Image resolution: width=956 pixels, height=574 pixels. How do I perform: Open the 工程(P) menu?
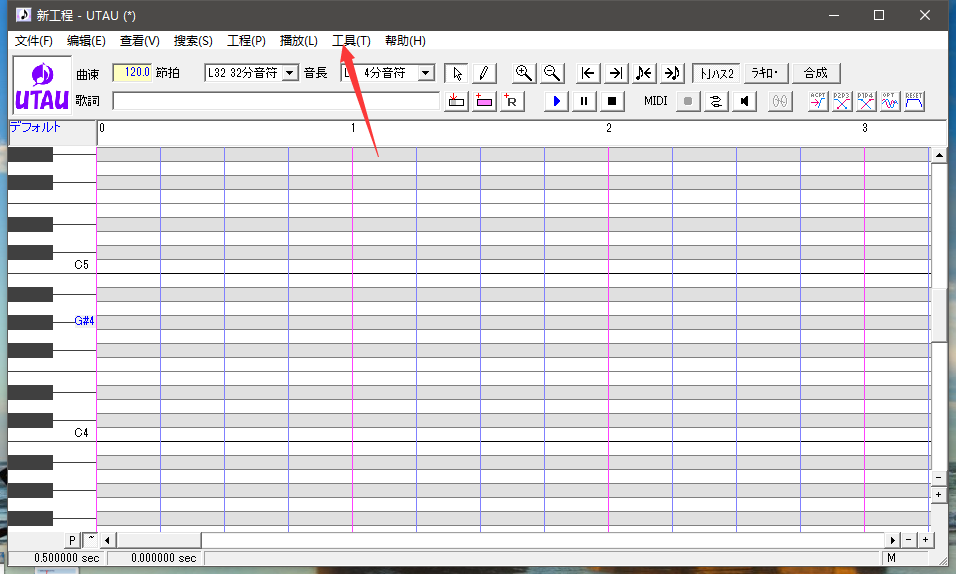246,41
